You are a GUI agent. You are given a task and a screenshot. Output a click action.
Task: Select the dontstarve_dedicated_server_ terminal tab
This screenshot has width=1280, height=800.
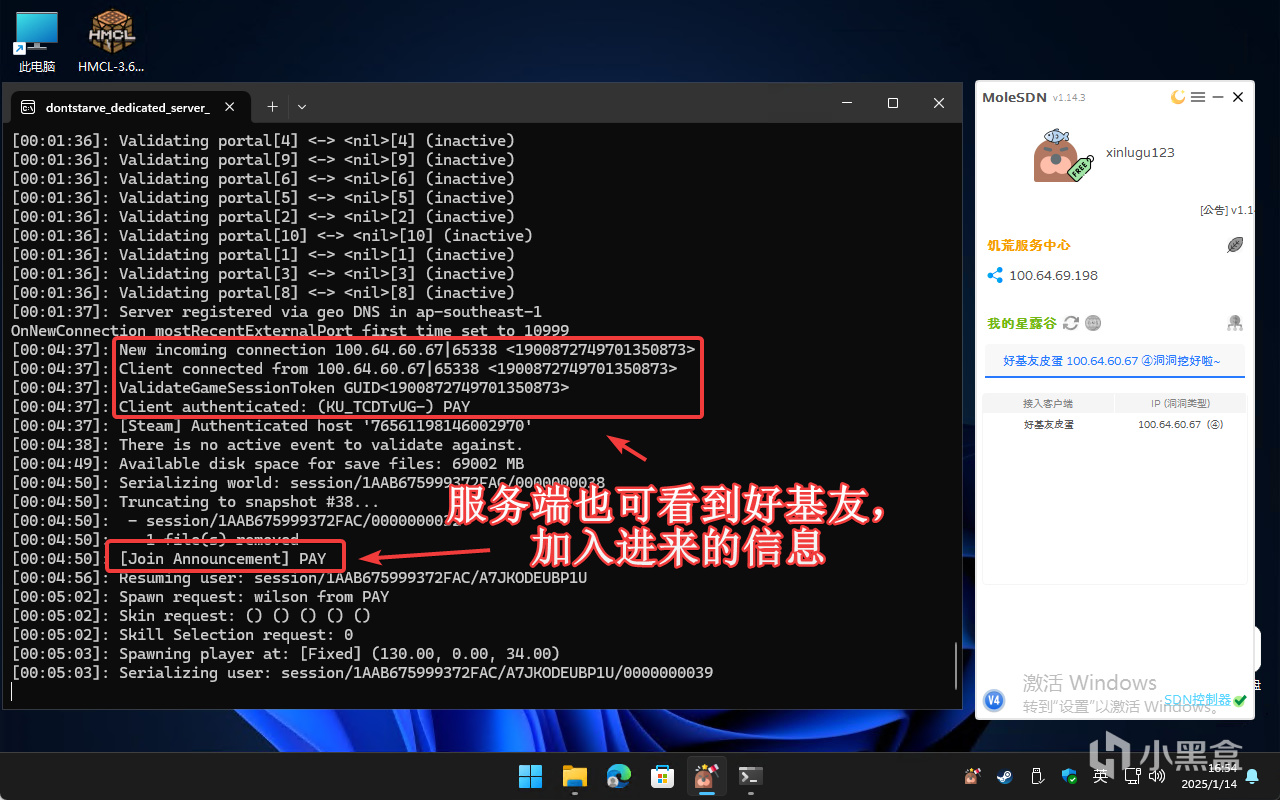click(x=128, y=107)
